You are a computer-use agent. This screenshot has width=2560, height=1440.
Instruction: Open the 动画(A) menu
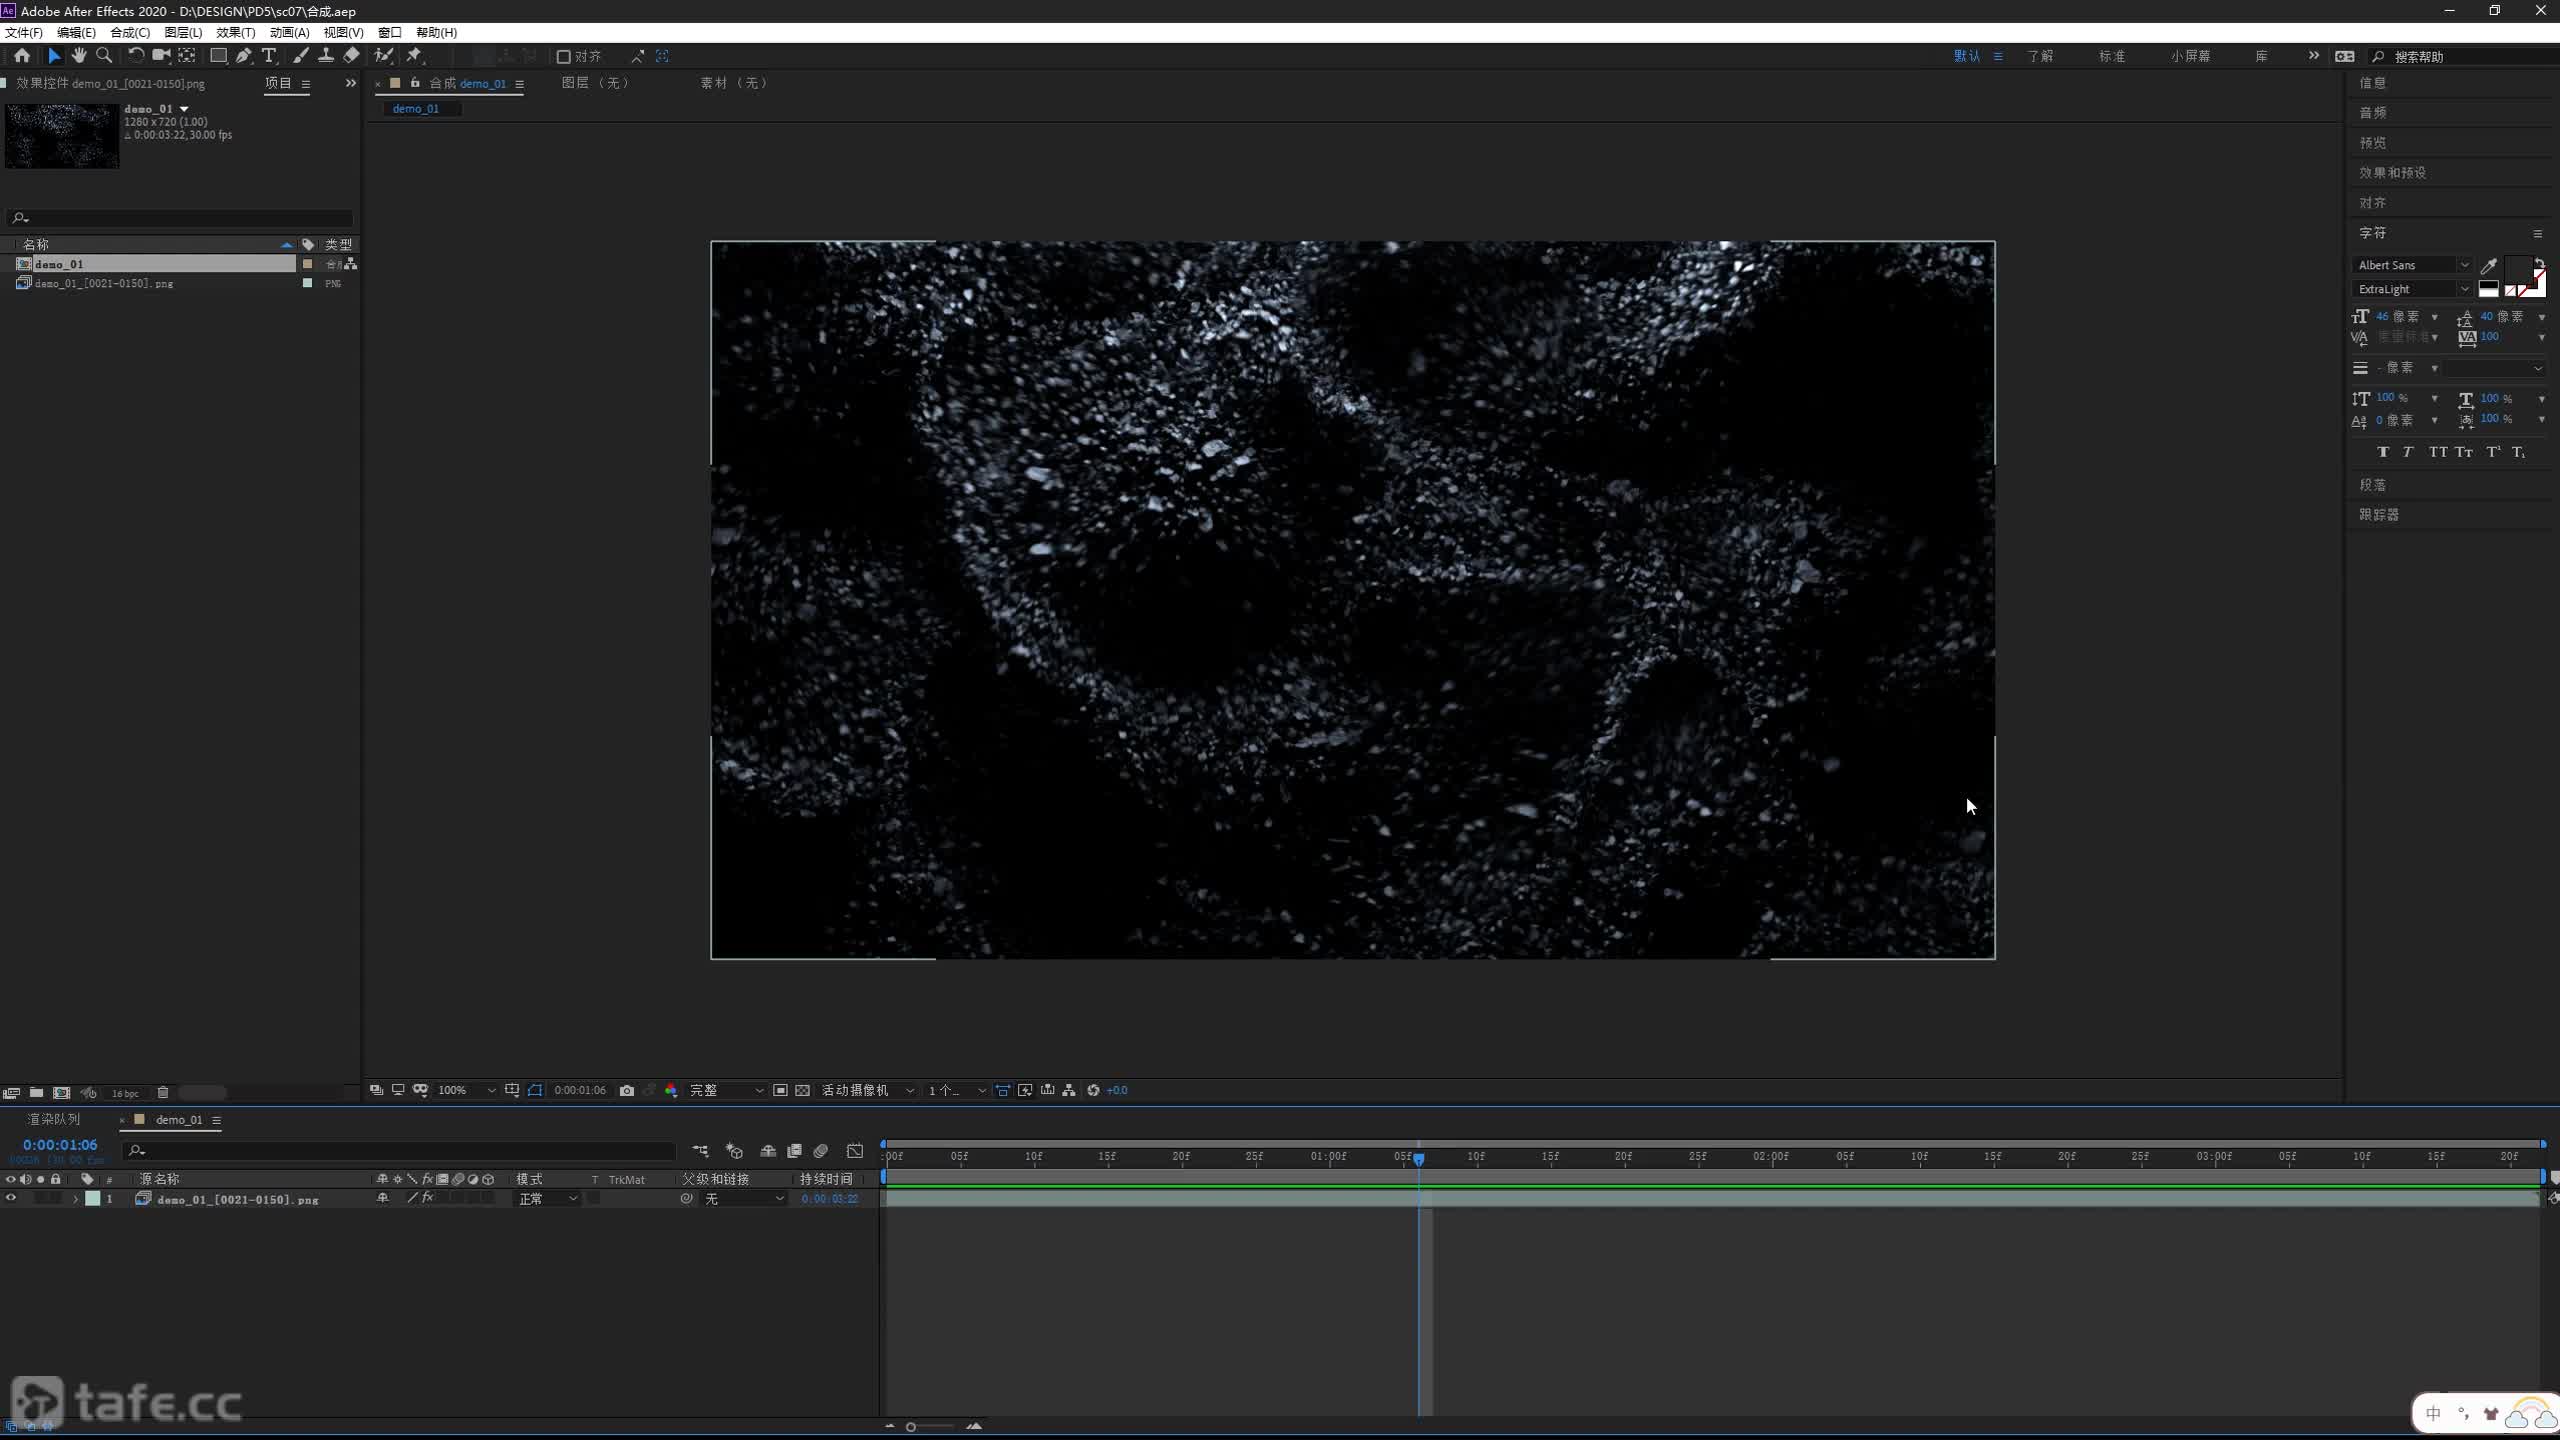tap(290, 32)
